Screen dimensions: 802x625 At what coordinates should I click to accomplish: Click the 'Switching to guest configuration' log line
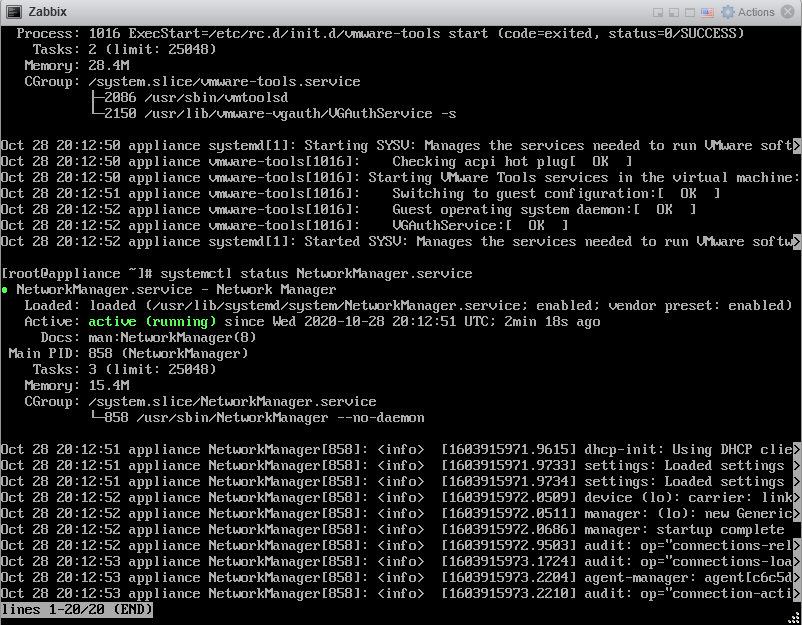click(361, 194)
